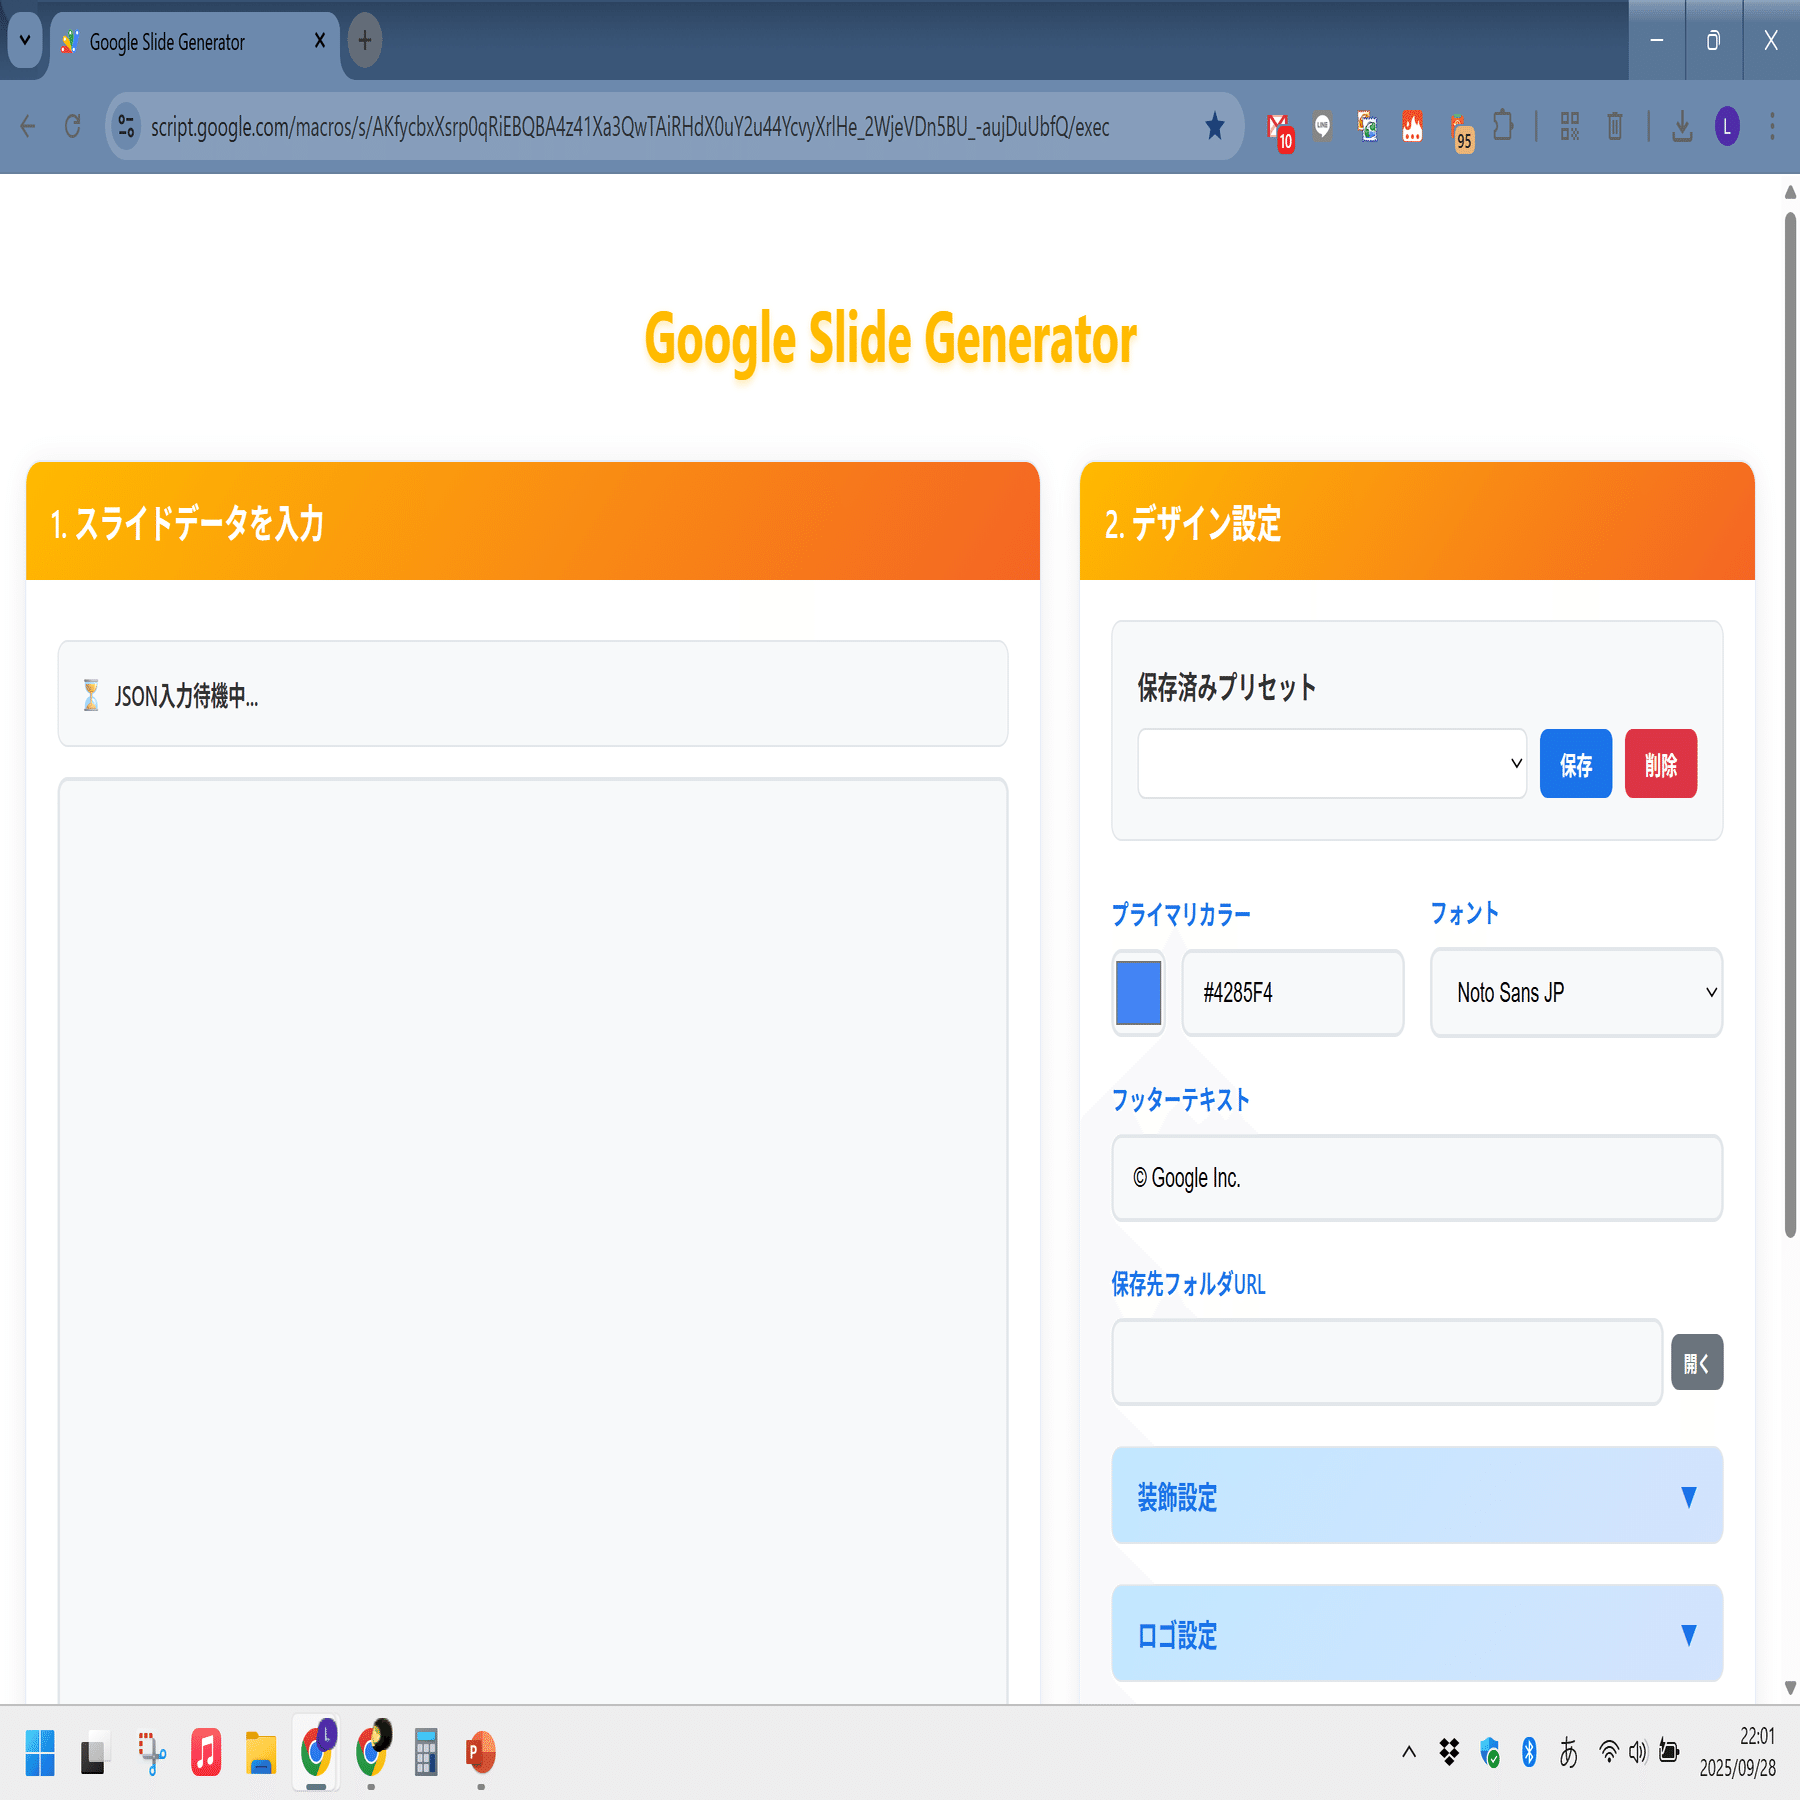
Task: Open Chrome's three-dot menu
Action: 1771,127
